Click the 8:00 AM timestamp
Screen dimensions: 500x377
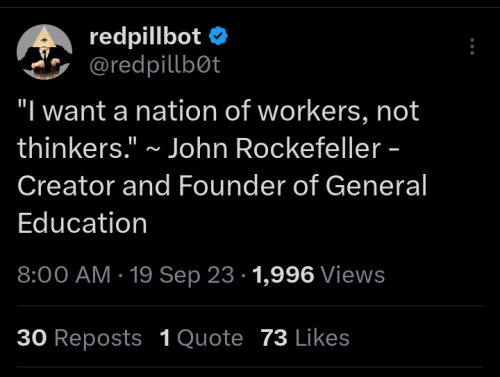coord(64,275)
